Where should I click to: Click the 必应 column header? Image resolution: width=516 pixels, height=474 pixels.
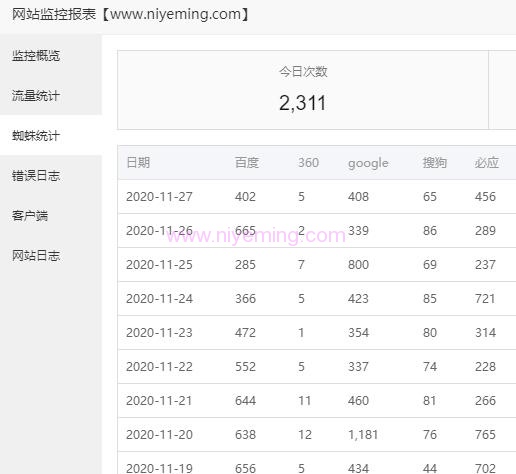coord(487,163)
